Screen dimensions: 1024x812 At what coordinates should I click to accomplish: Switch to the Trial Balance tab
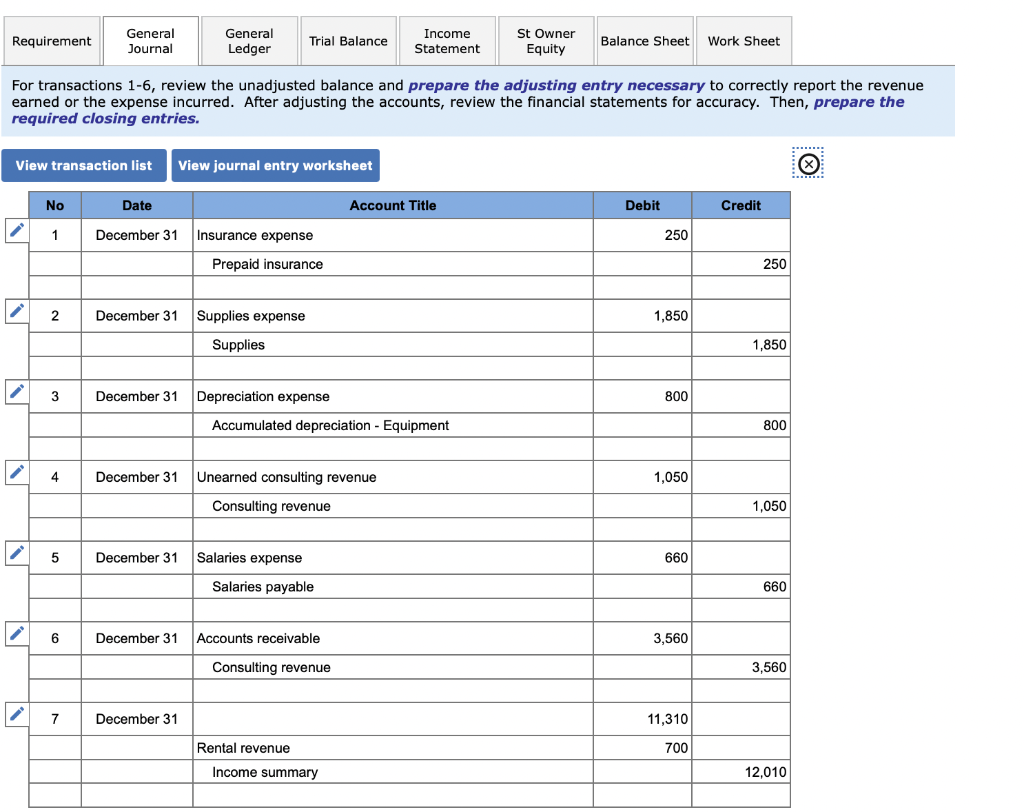(x=348, y=40)
